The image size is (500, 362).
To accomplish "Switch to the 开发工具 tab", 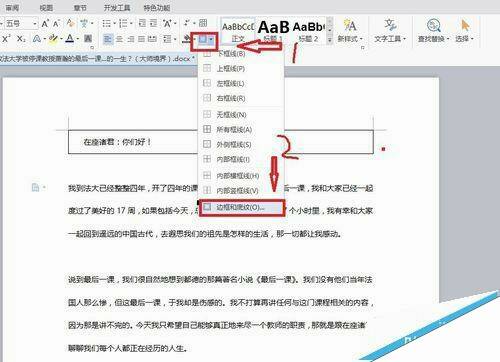I will tap(117, 8).
